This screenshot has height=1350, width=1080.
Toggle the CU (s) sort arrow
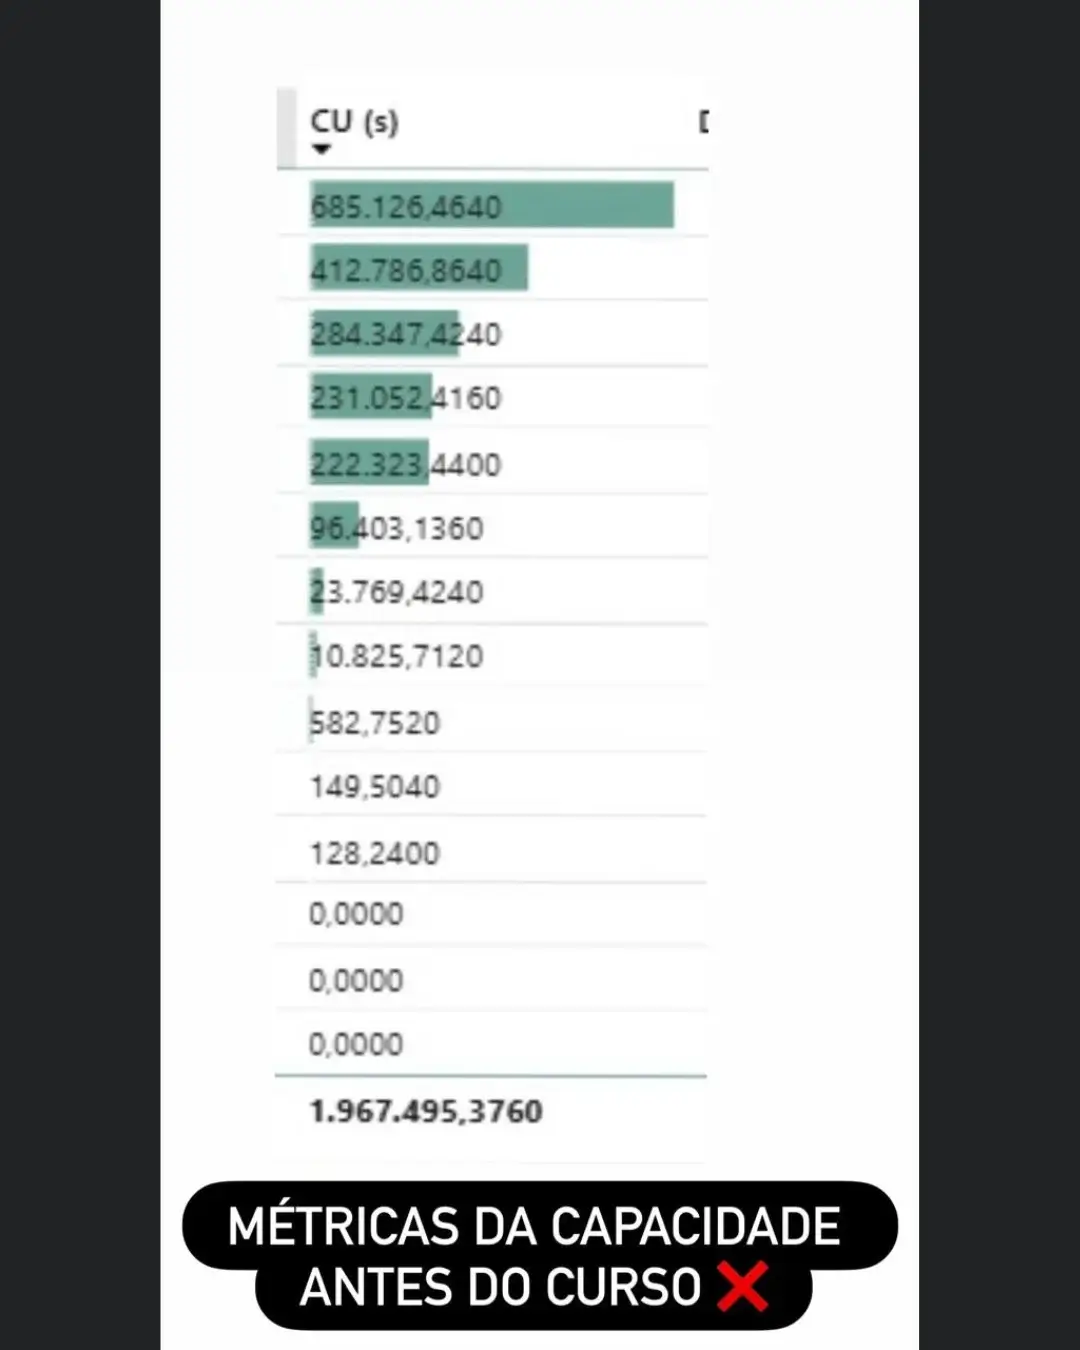pyautogui.click(x=321, y=150)
